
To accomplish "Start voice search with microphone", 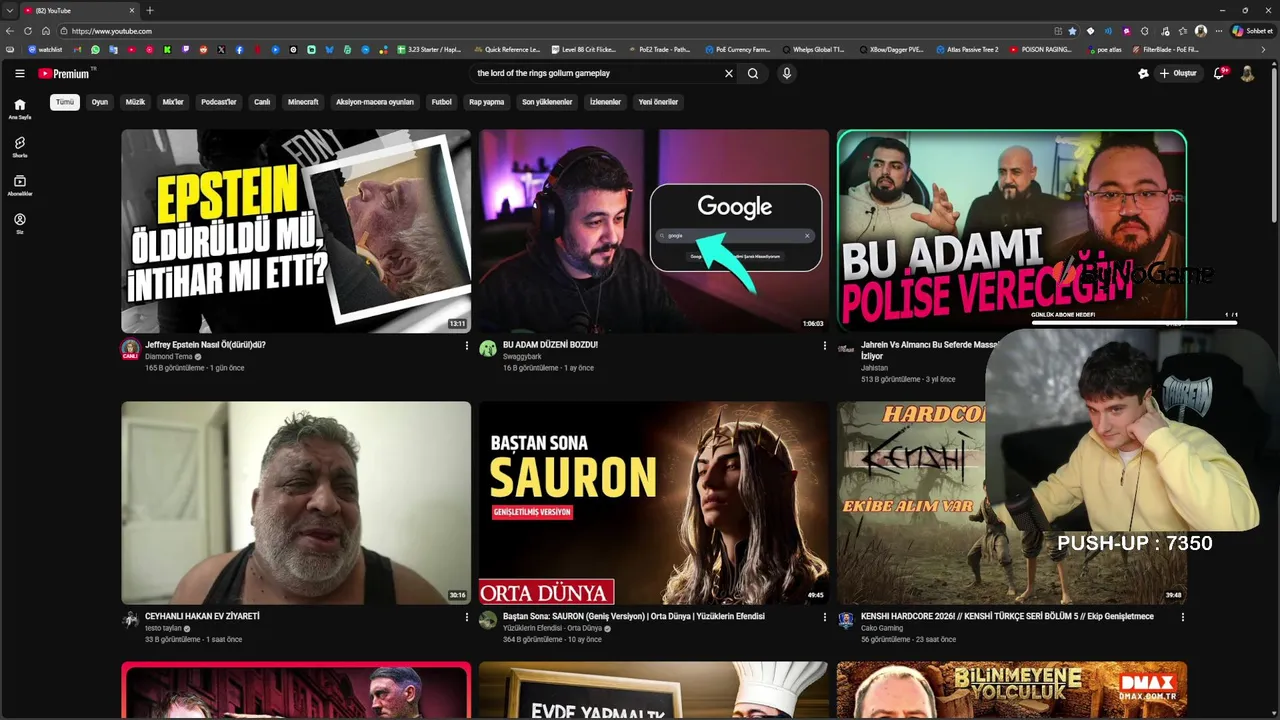I will 786,73.
